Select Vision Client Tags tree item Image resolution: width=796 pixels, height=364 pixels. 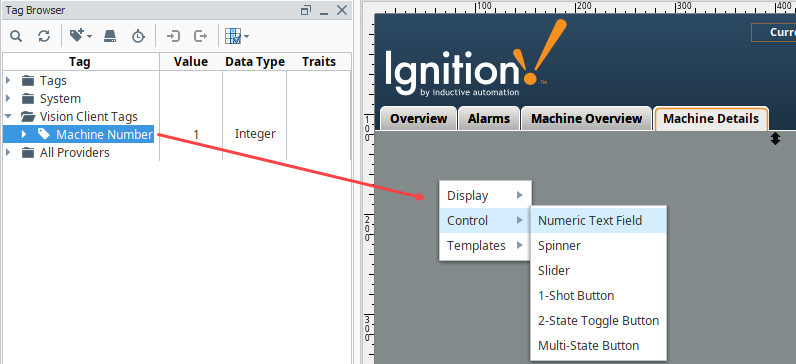[89, 117]
